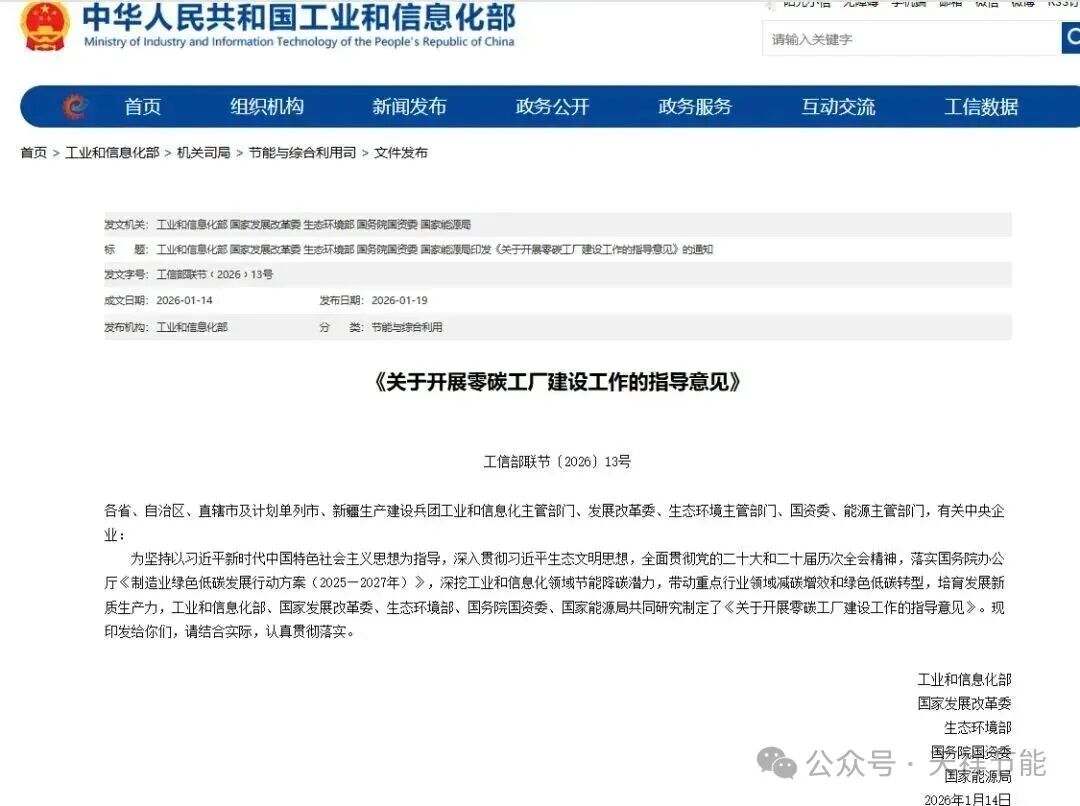Select the 发布日期 2026-01-19 value
Viewport: 1080px width, 806px height.
(x=399, y=300)
